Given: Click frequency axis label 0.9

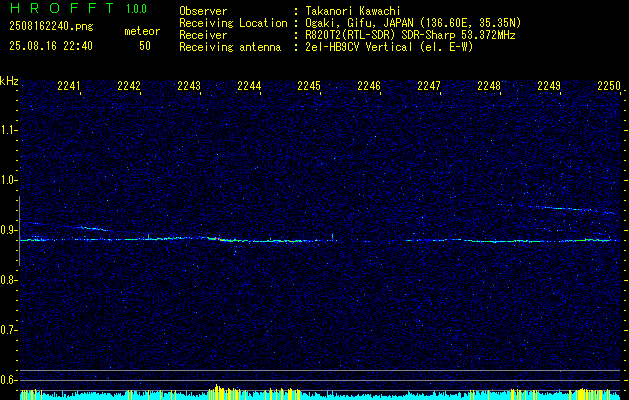Looking at the screenshot, I should (x=9, y=230).
